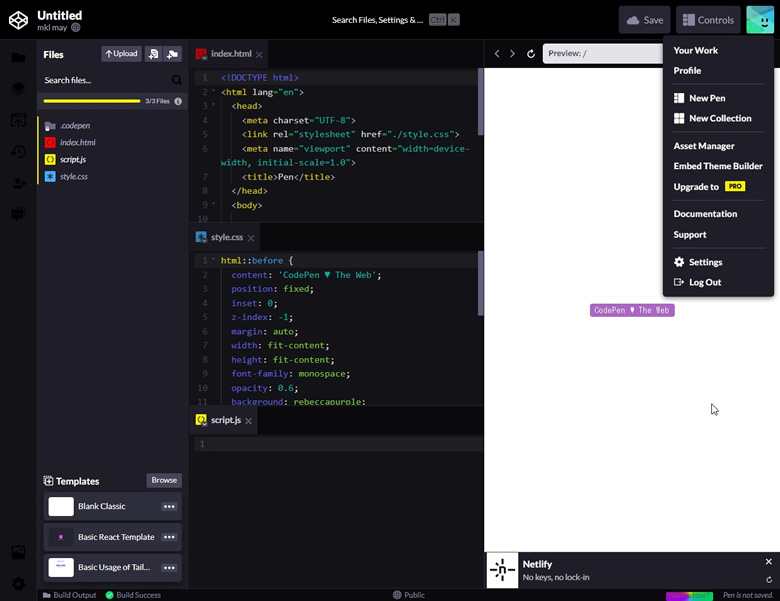Click the Netlify logo thumbnail
This screenshot has height=601, width=780.
click(502, 570)
